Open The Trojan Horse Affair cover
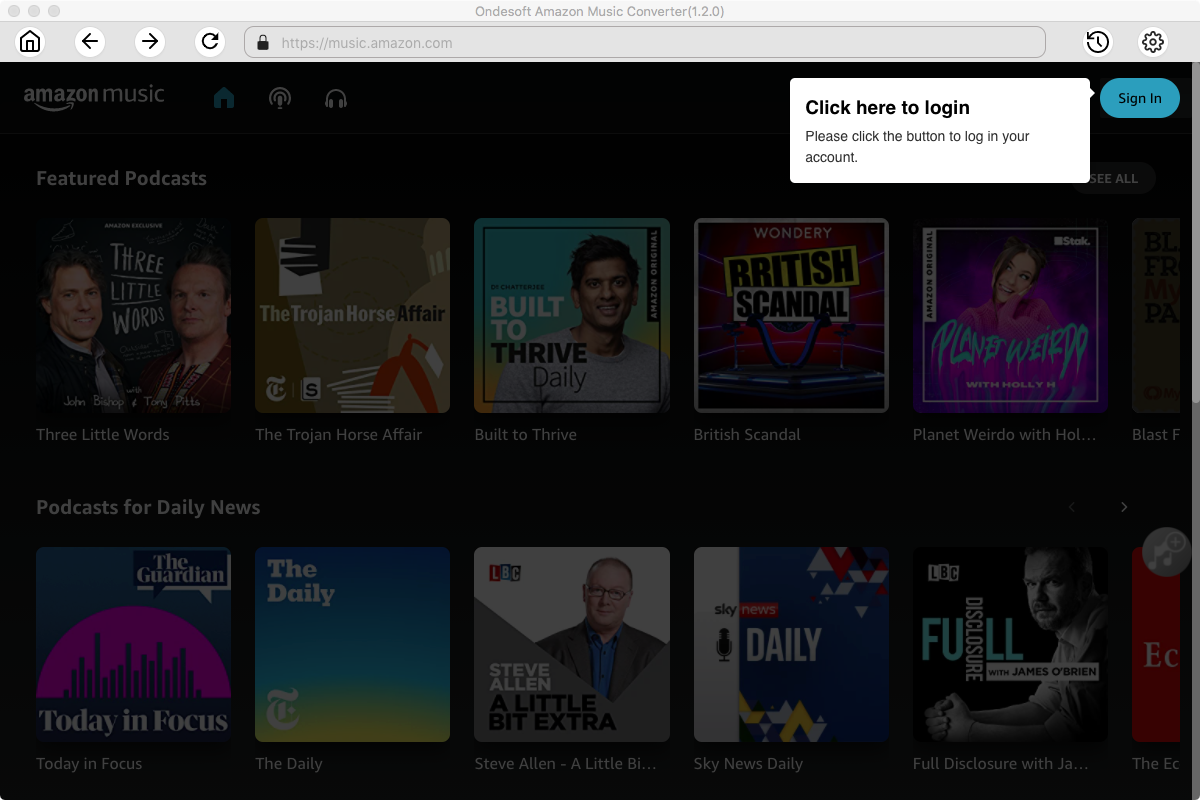This screenshot has height=800, width=1200. (x=352, y=316)
